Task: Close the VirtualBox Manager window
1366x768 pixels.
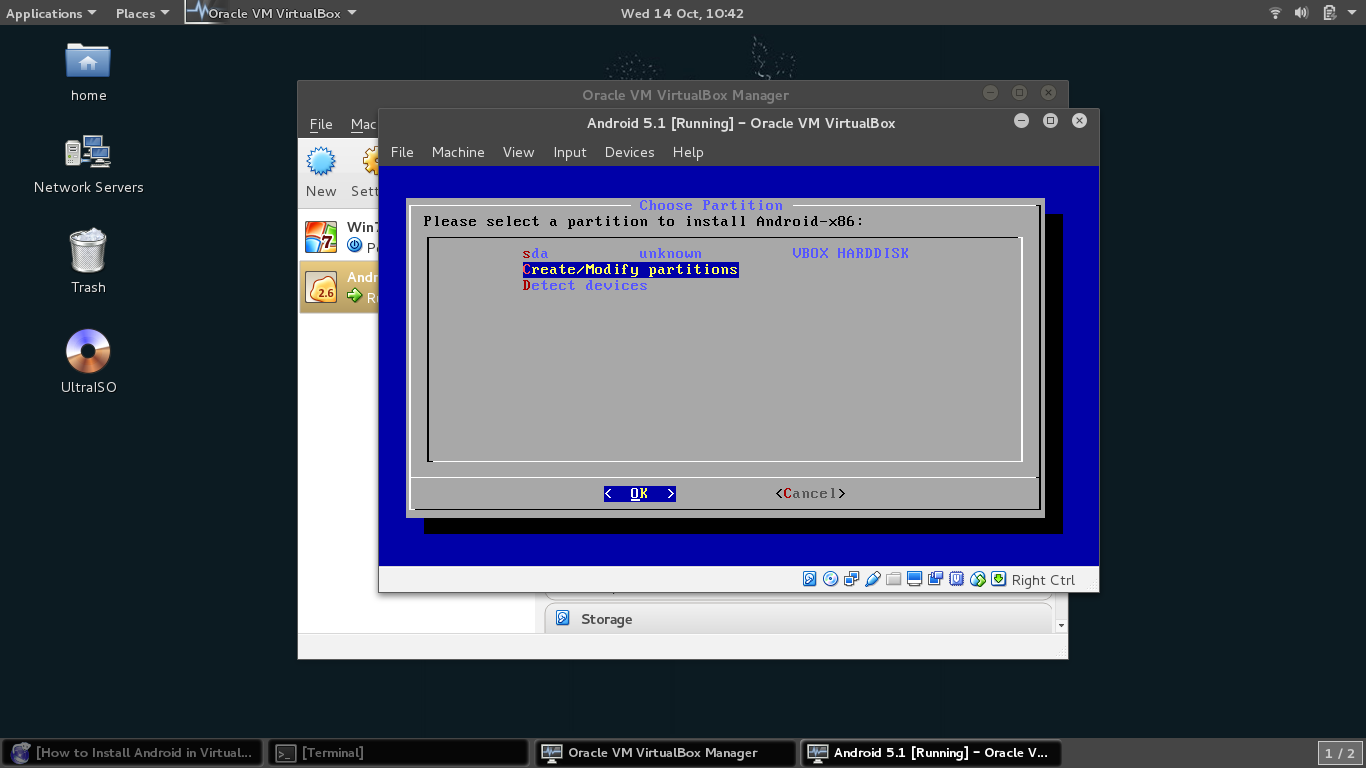Action: tap(1048, 92)
